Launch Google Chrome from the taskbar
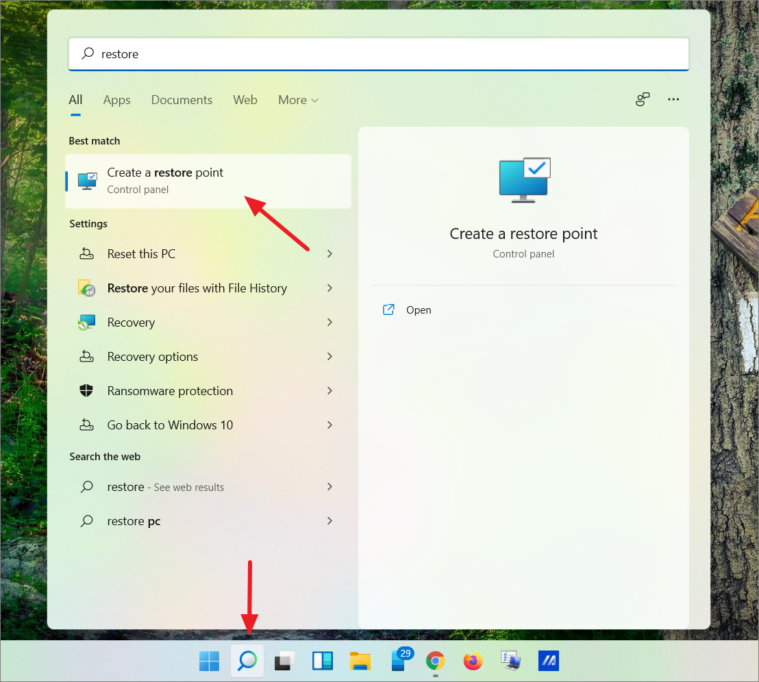 pyautogui.click(x=435, y=661)
